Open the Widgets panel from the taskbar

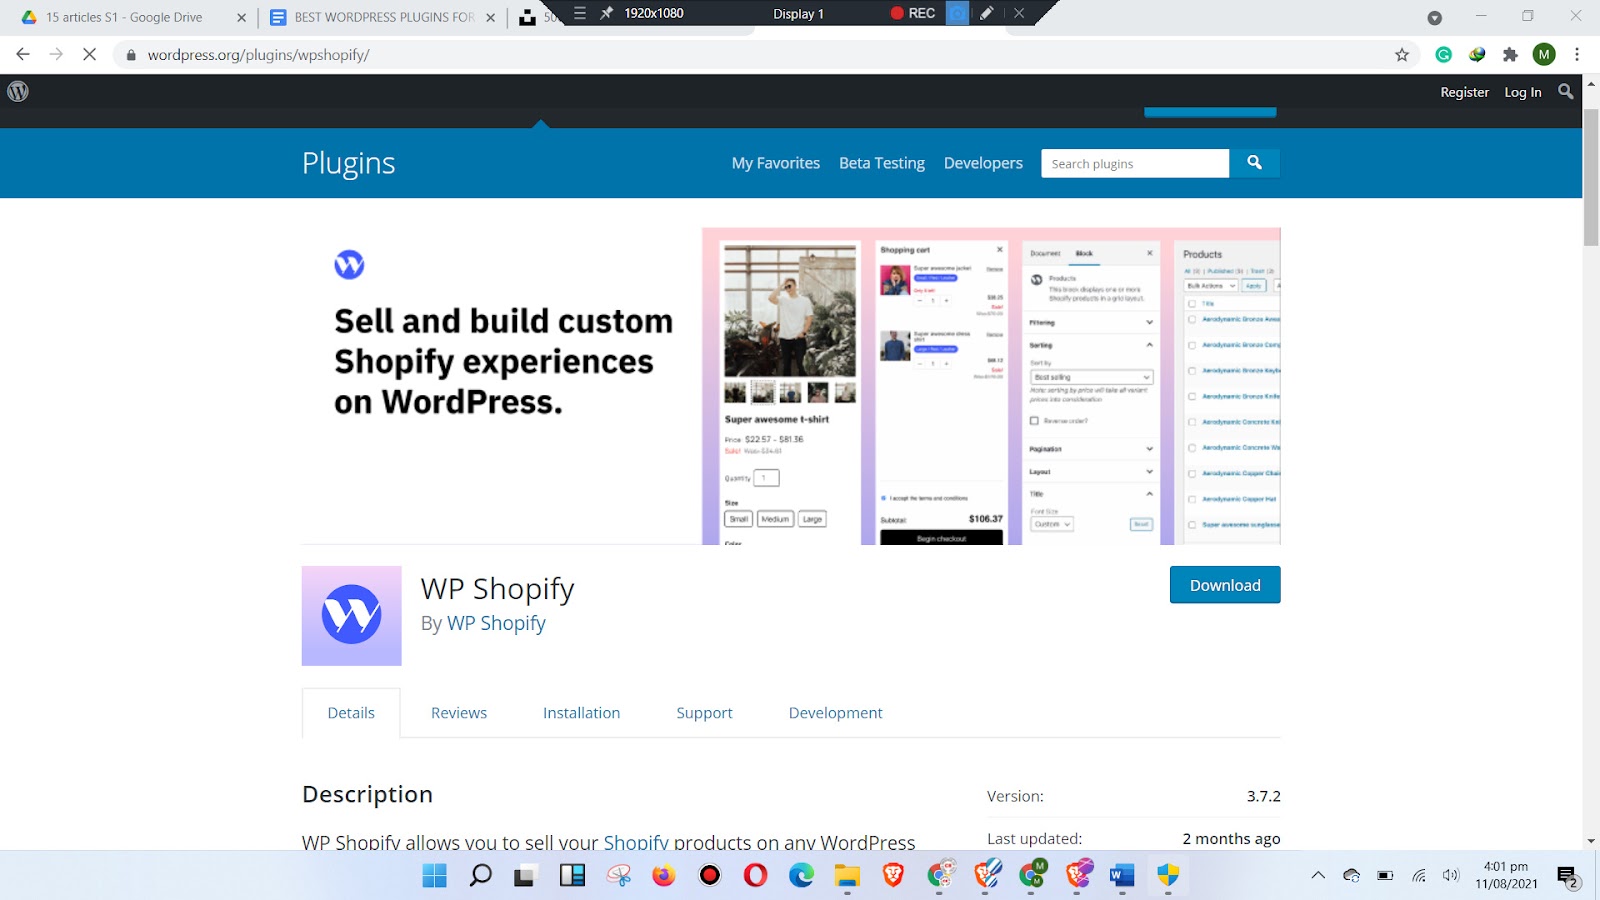pos(573,876)
